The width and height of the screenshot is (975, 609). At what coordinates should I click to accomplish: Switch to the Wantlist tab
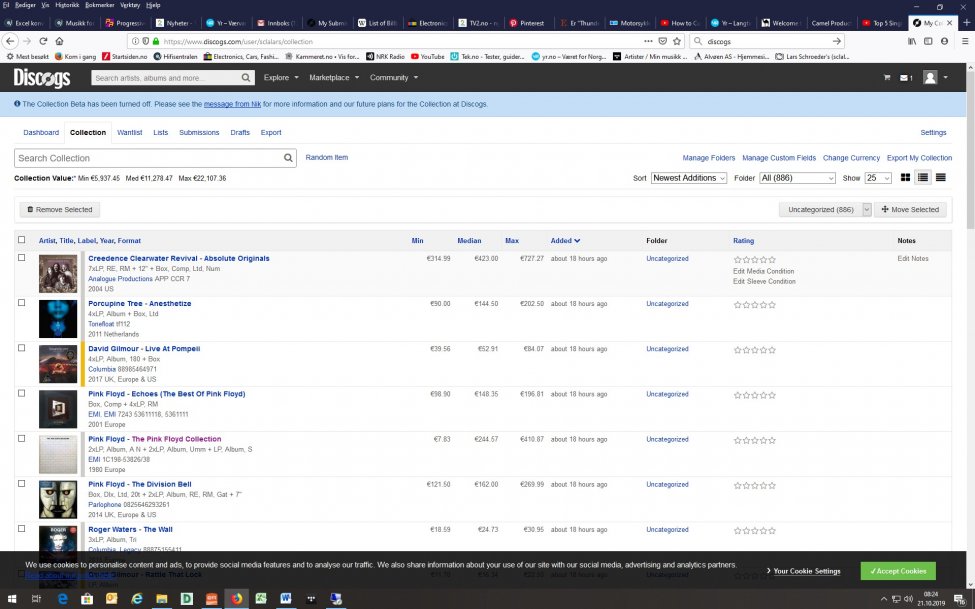pos(130,132)
